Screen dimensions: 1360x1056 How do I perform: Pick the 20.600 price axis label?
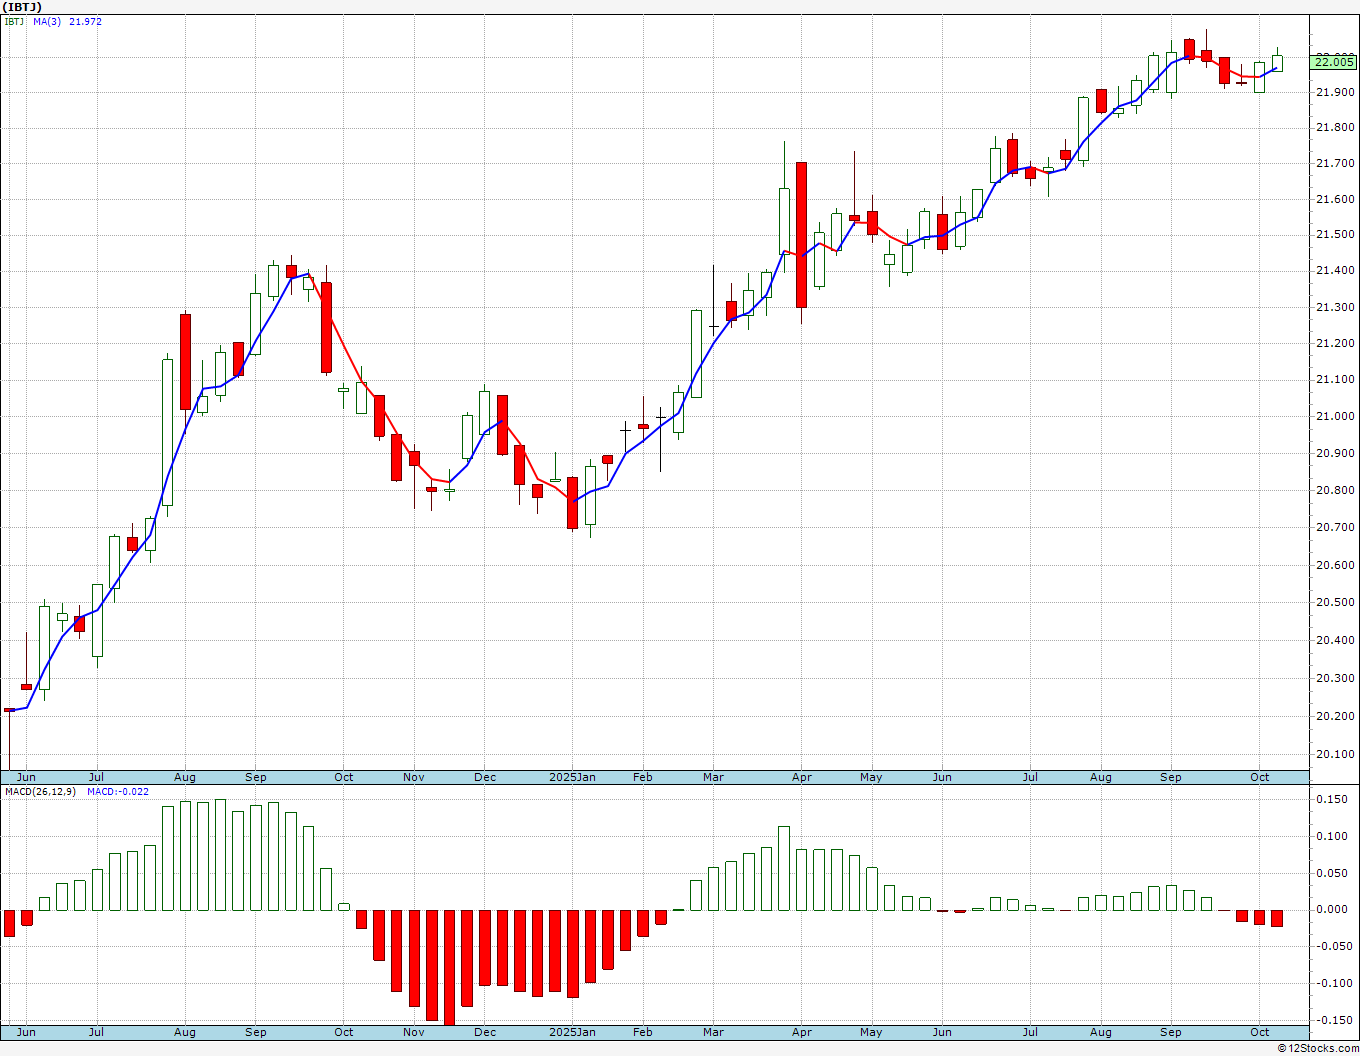pyautogui.click(x=1336, y=565)
